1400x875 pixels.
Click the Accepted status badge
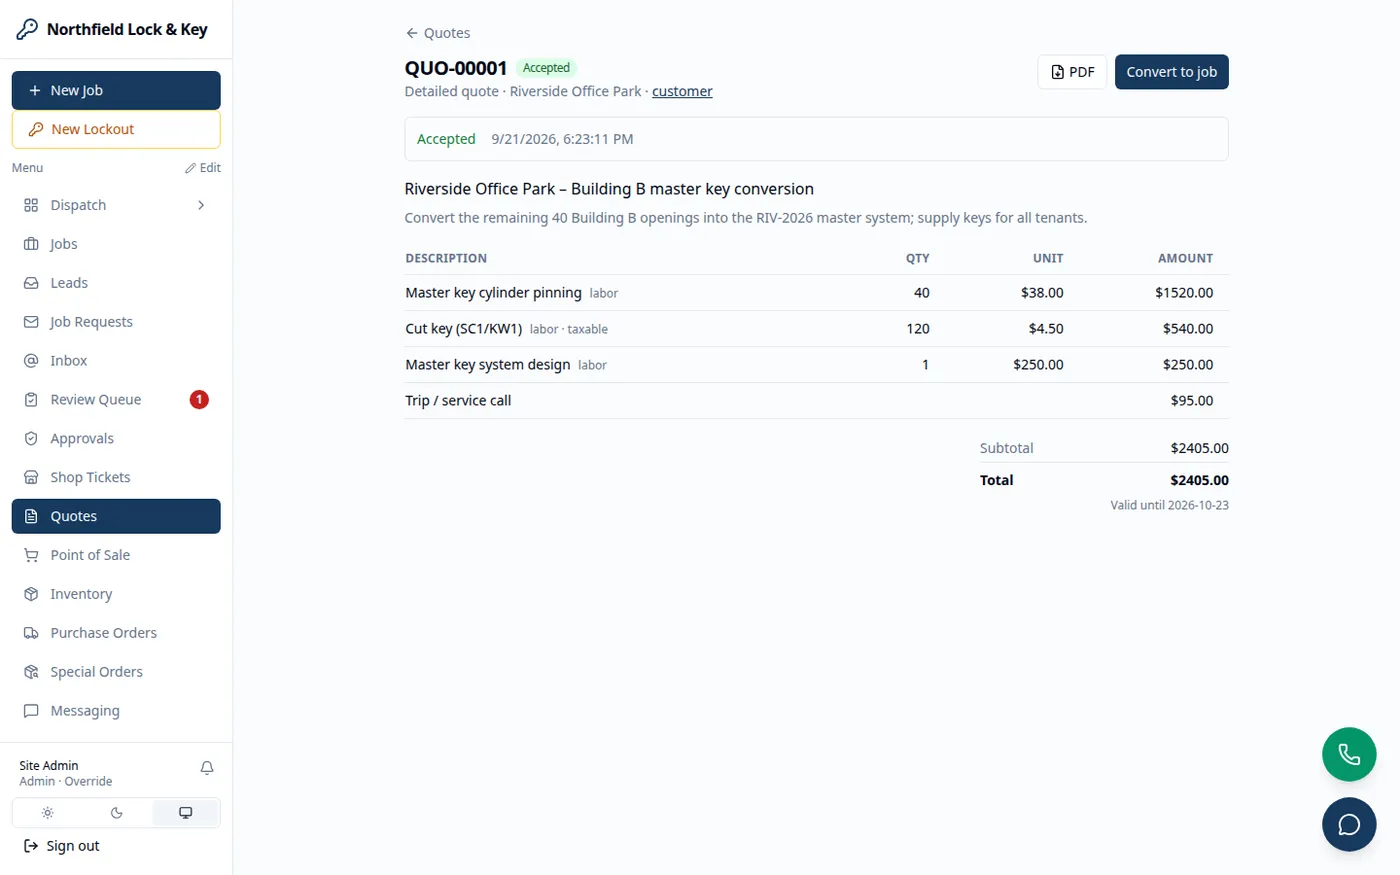[546, 68]
